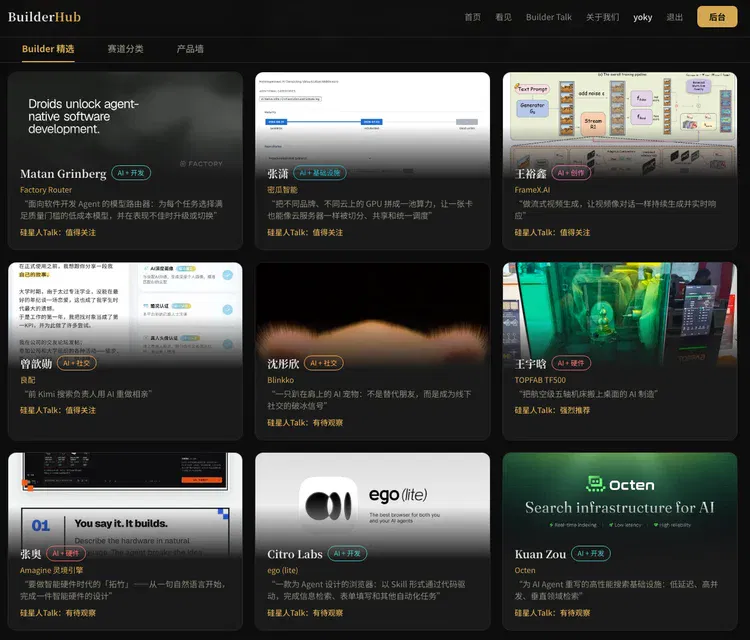750x640 pixels.
Task: Click 良配 product name
Action: [x=27, y=380]
